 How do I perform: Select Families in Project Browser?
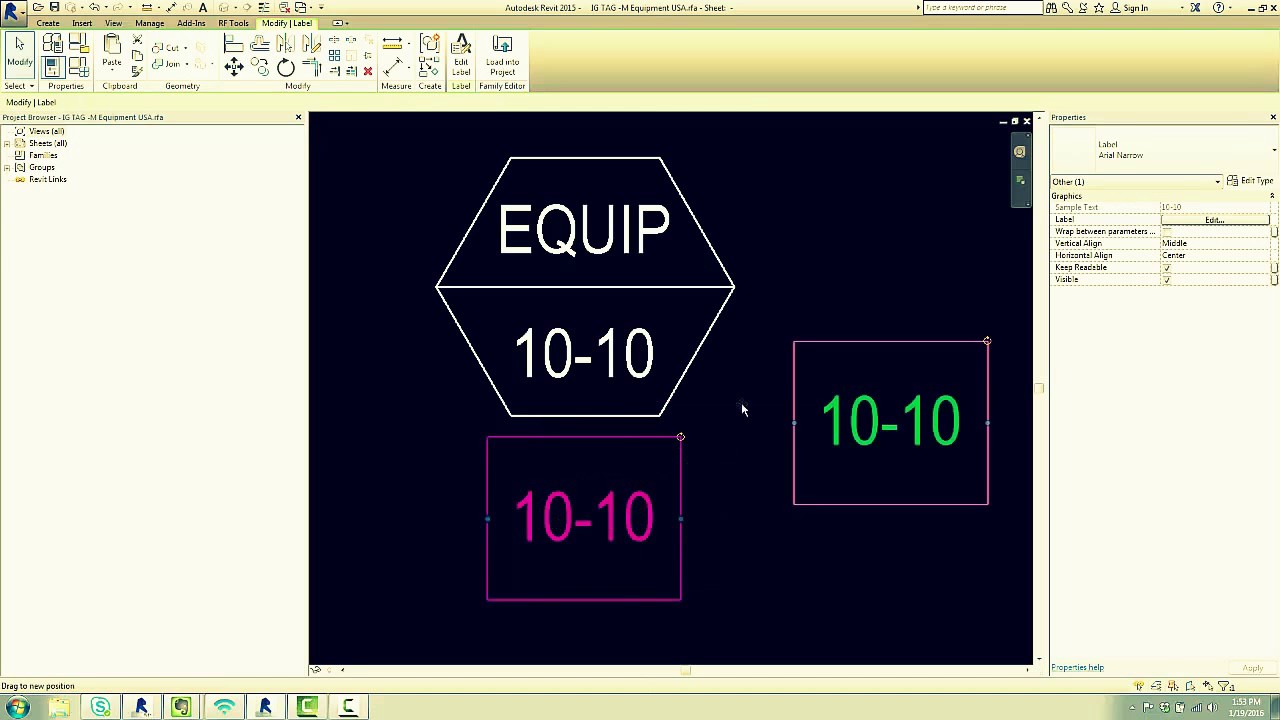pyautogui.click(x=43, y=156)
